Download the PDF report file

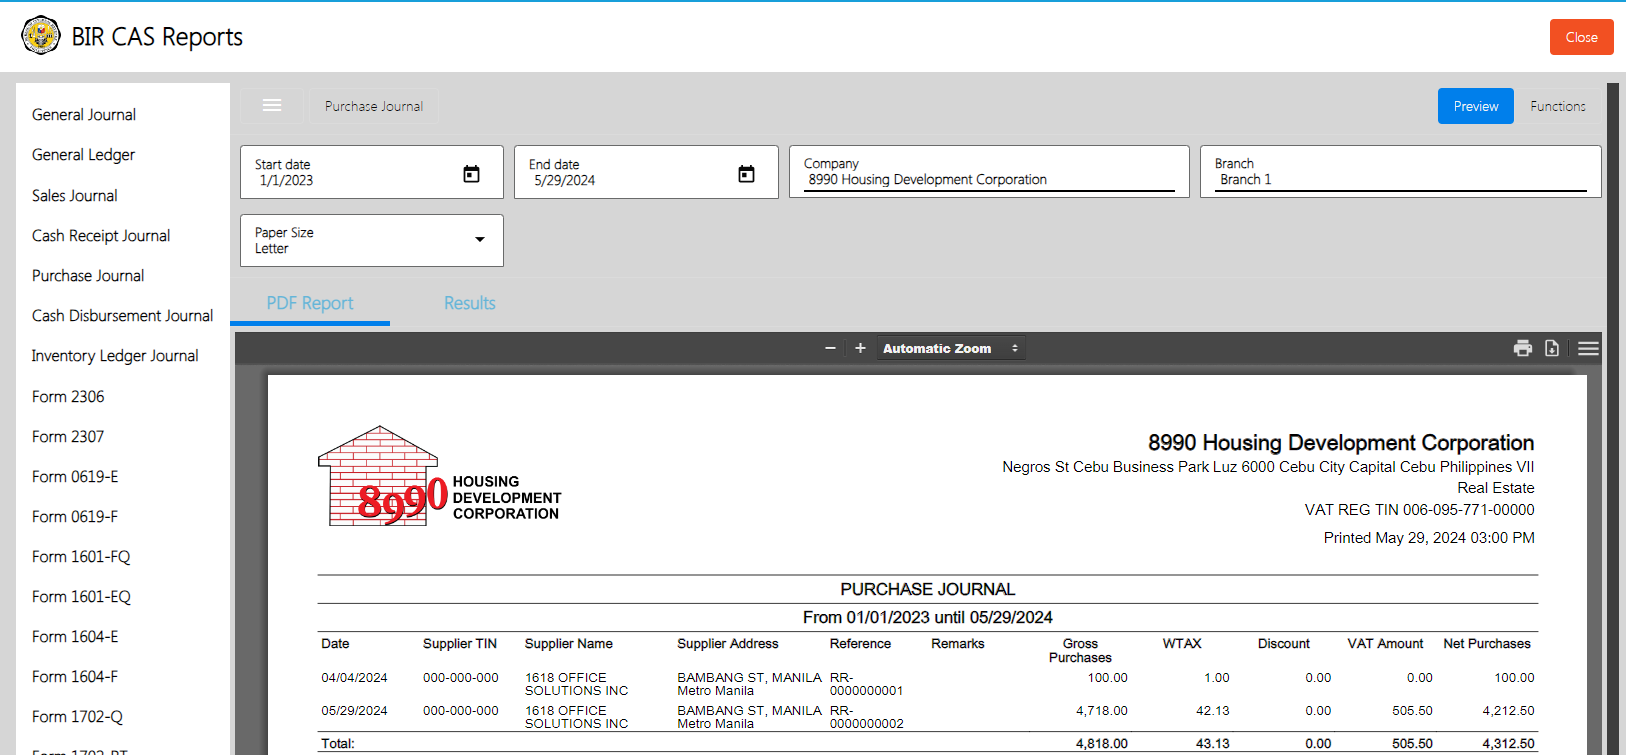coord(1552,348)
